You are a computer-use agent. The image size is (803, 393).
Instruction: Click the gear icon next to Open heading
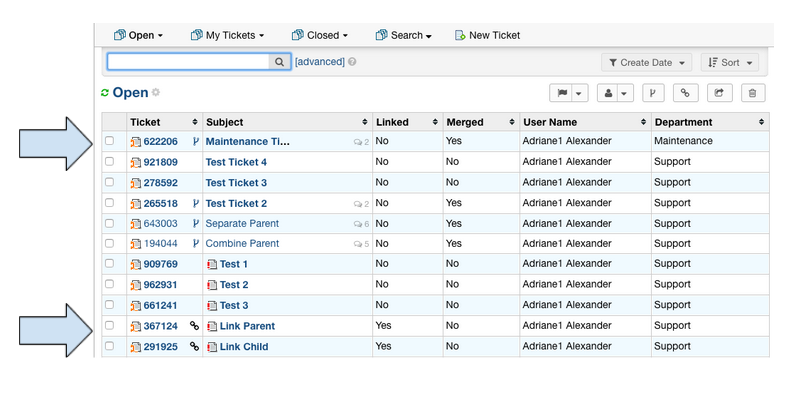156,92
